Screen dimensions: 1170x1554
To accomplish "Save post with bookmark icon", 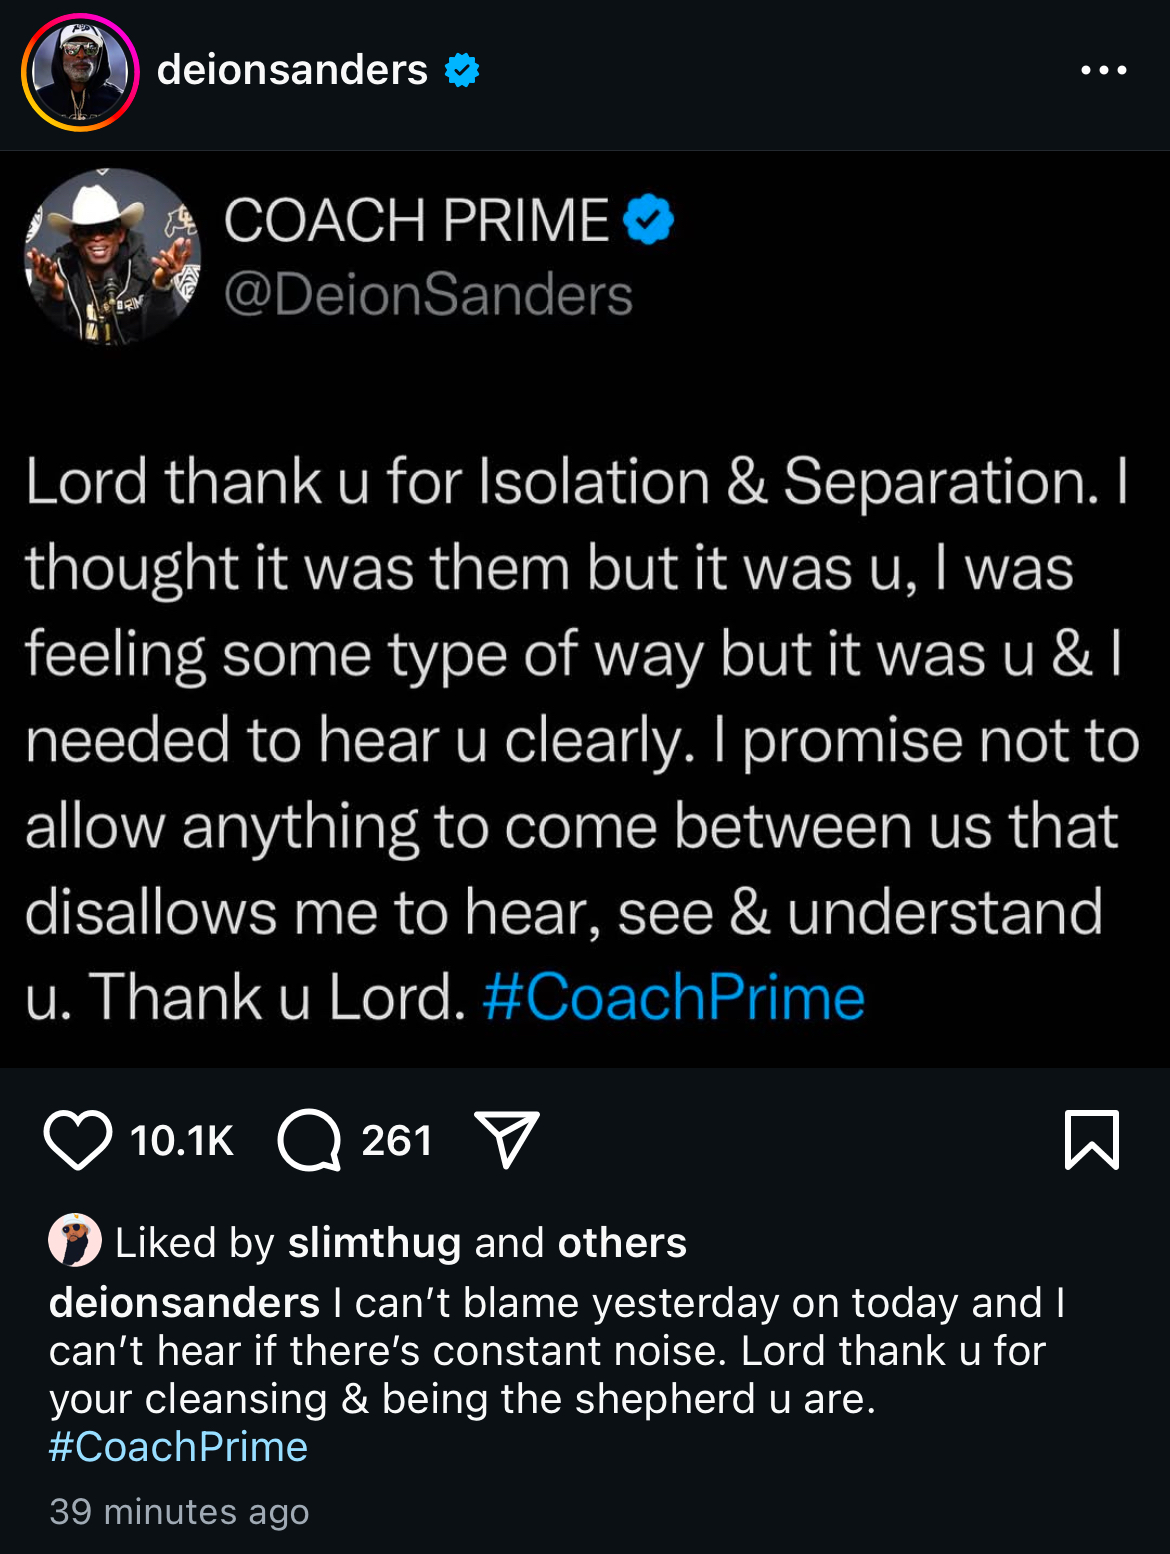I will [x=1092, y=1140].
